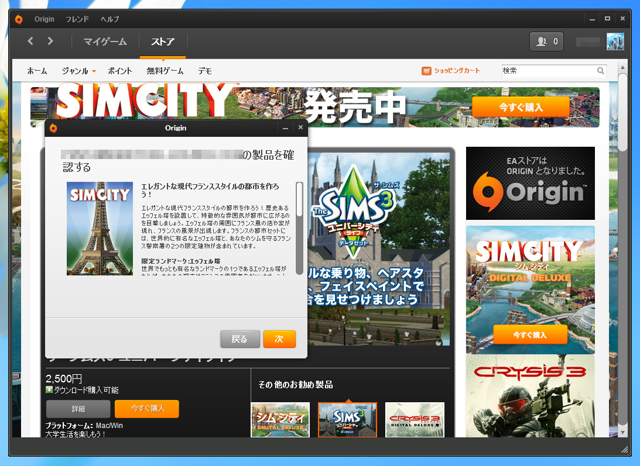
Task: Go forward with the right arrow
Action: (x=50, y=41)
